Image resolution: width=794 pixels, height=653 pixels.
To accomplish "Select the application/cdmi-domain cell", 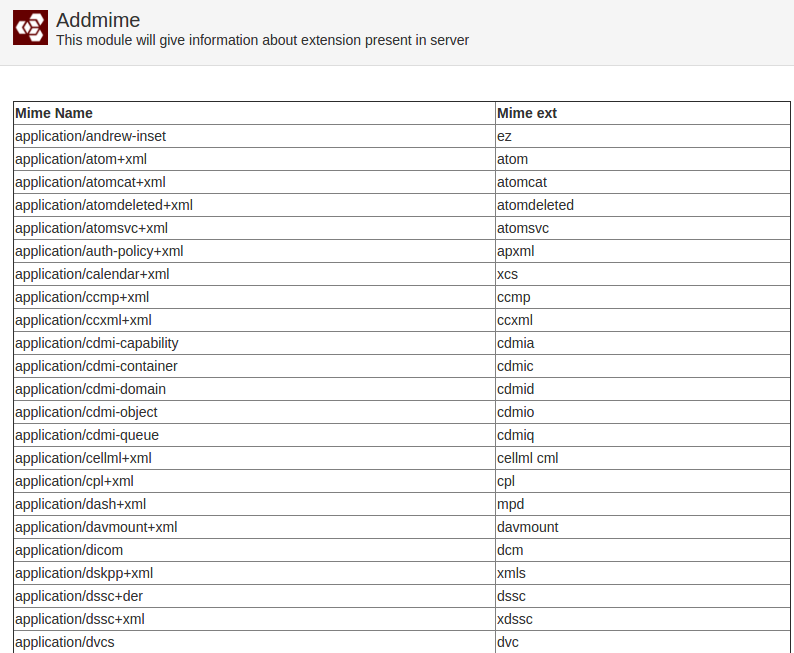I will point(254,389).
